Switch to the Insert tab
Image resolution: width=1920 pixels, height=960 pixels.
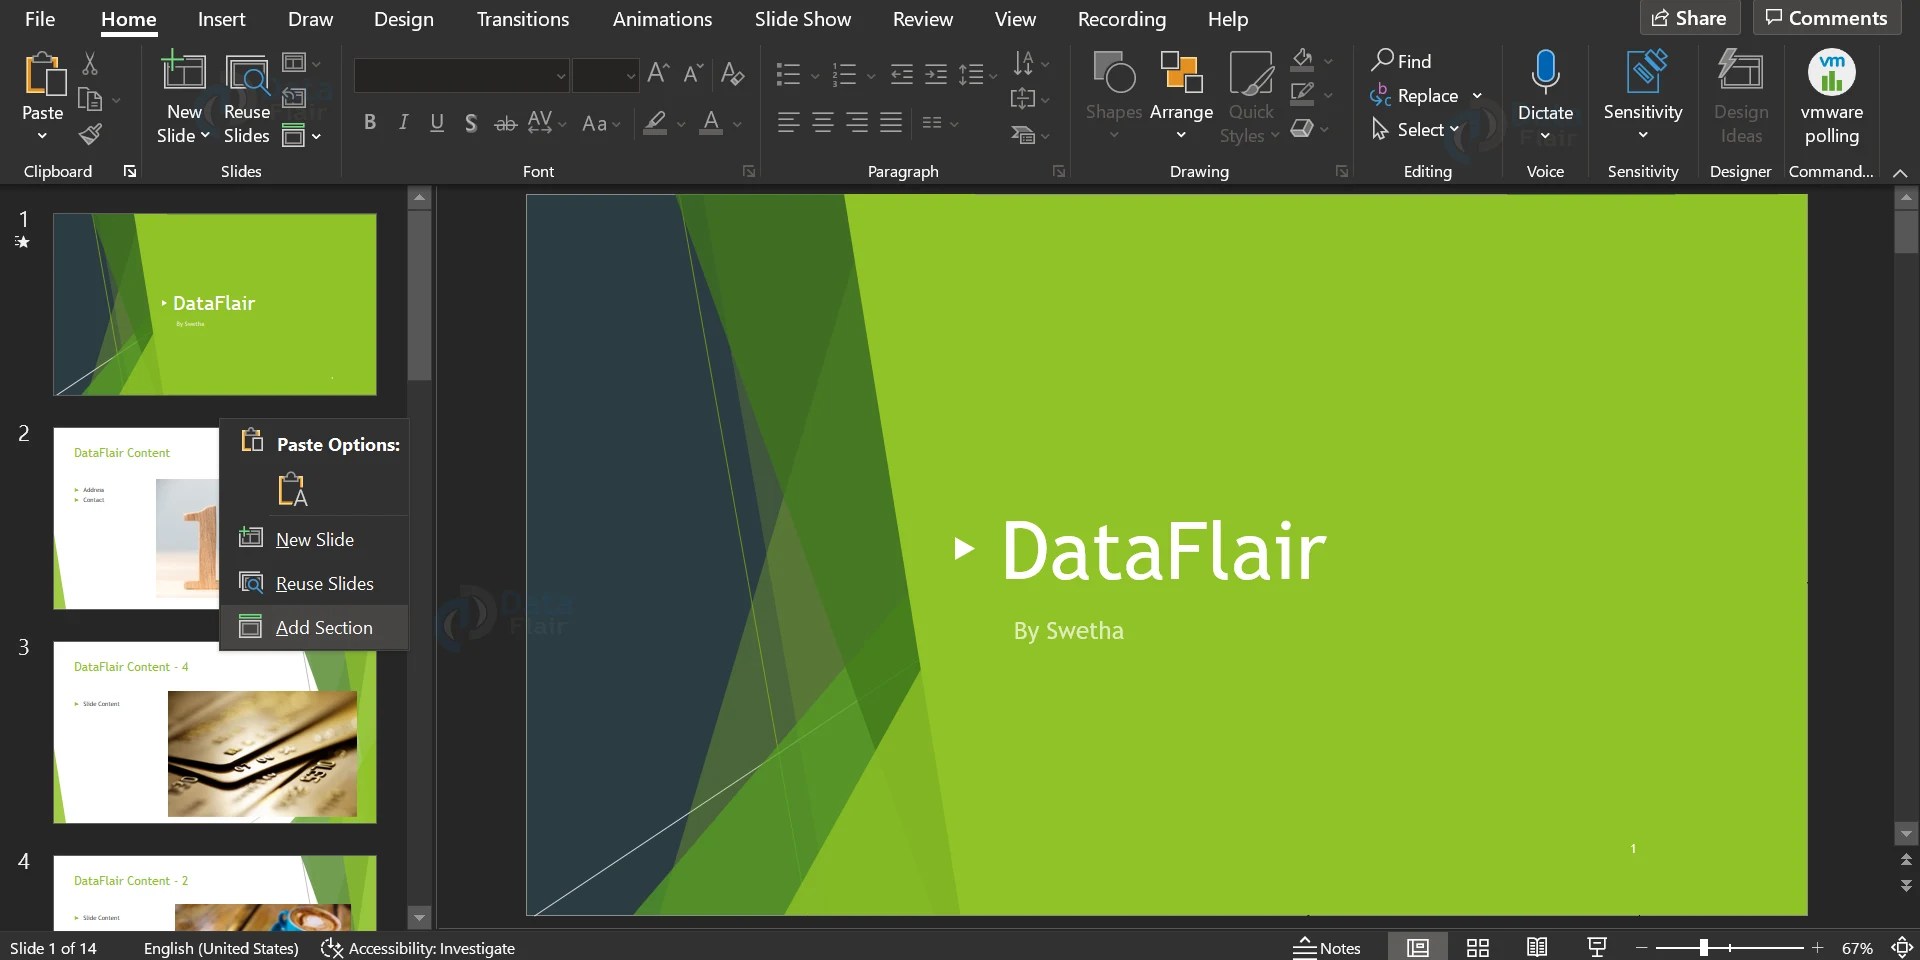click(221, 19)
